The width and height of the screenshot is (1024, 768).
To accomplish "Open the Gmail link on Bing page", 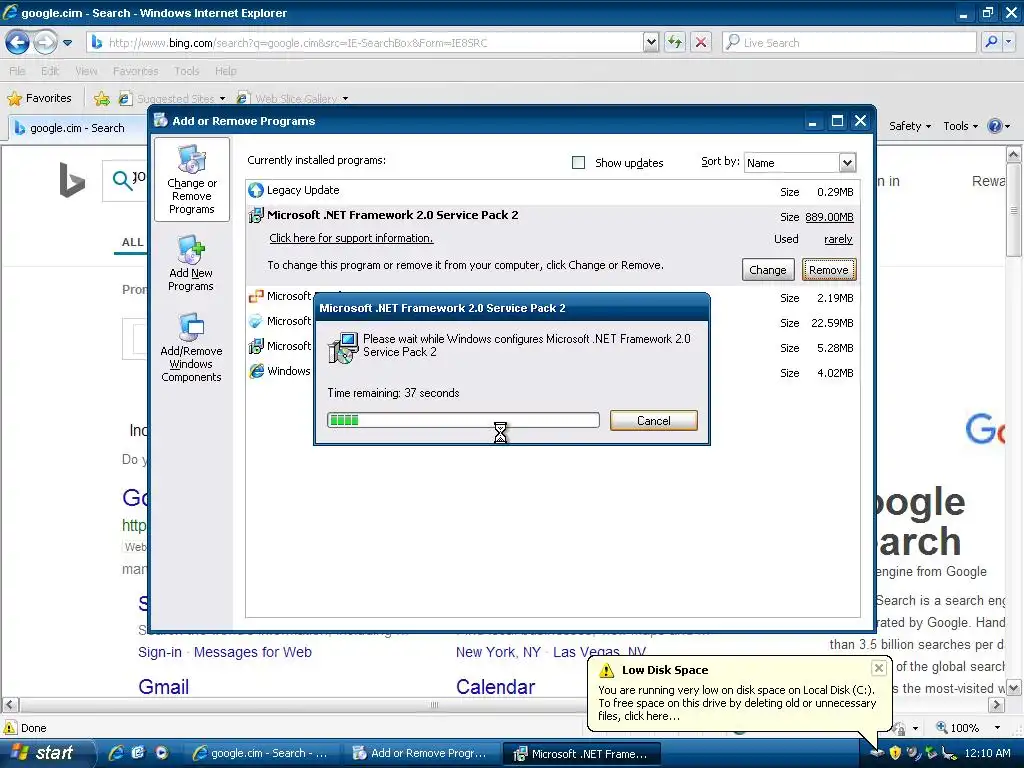I will pos(163,686).
